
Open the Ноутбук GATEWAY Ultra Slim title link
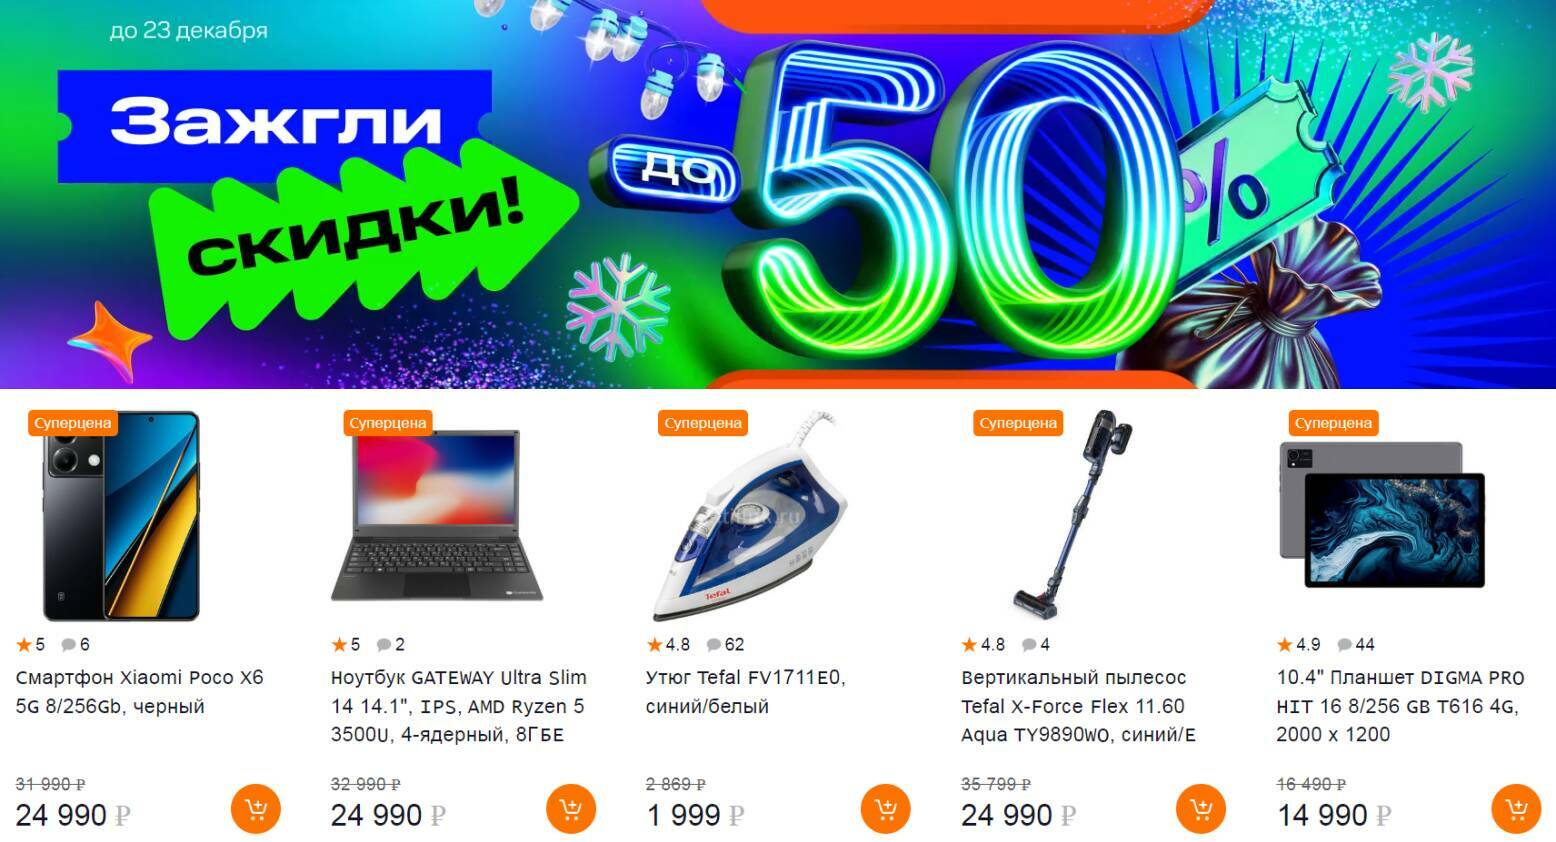pos(459,706)
